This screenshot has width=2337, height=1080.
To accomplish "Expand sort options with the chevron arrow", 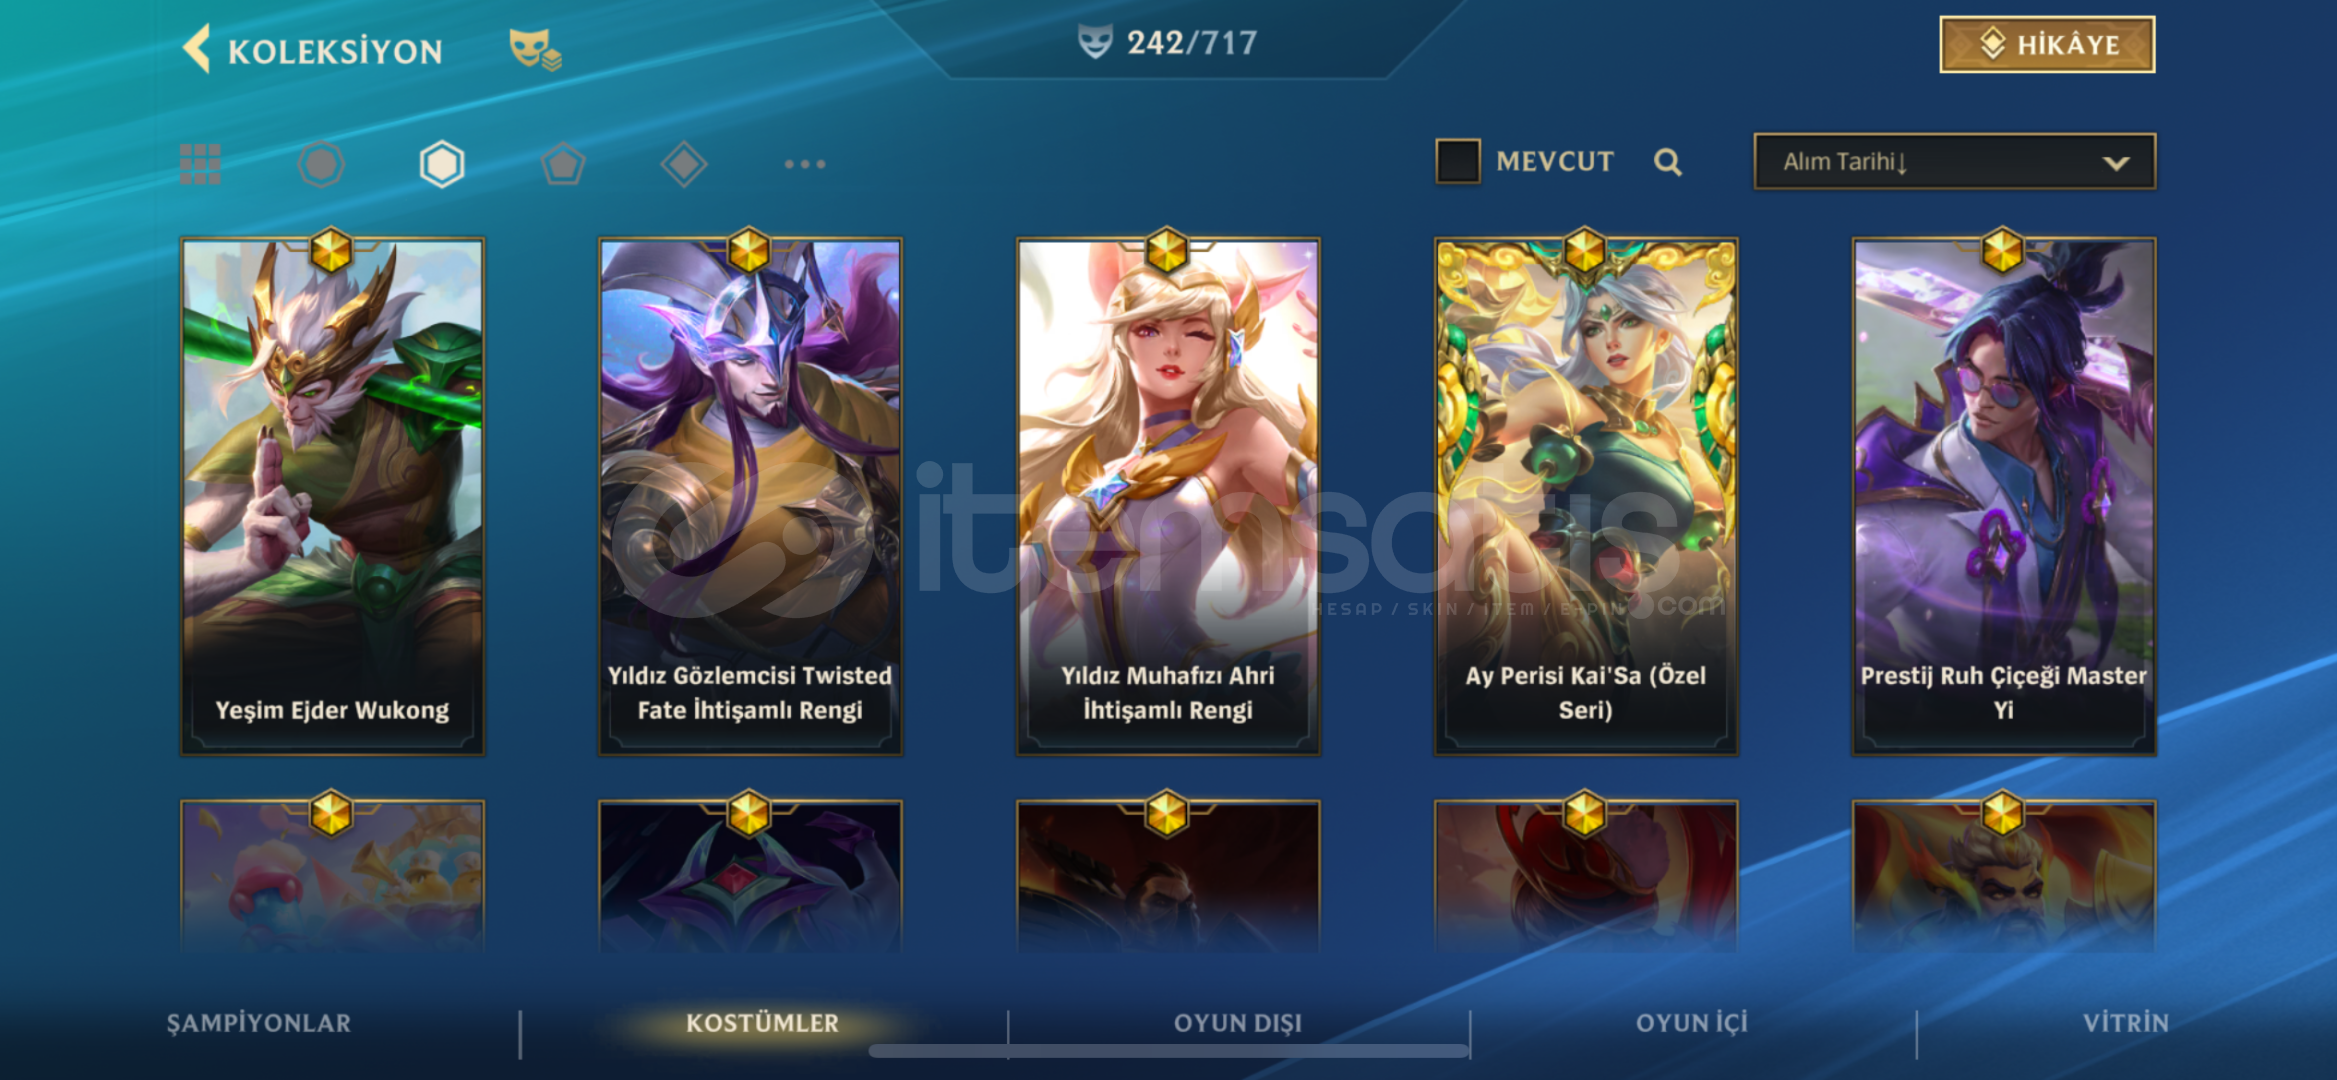I will click(2116, 163).
